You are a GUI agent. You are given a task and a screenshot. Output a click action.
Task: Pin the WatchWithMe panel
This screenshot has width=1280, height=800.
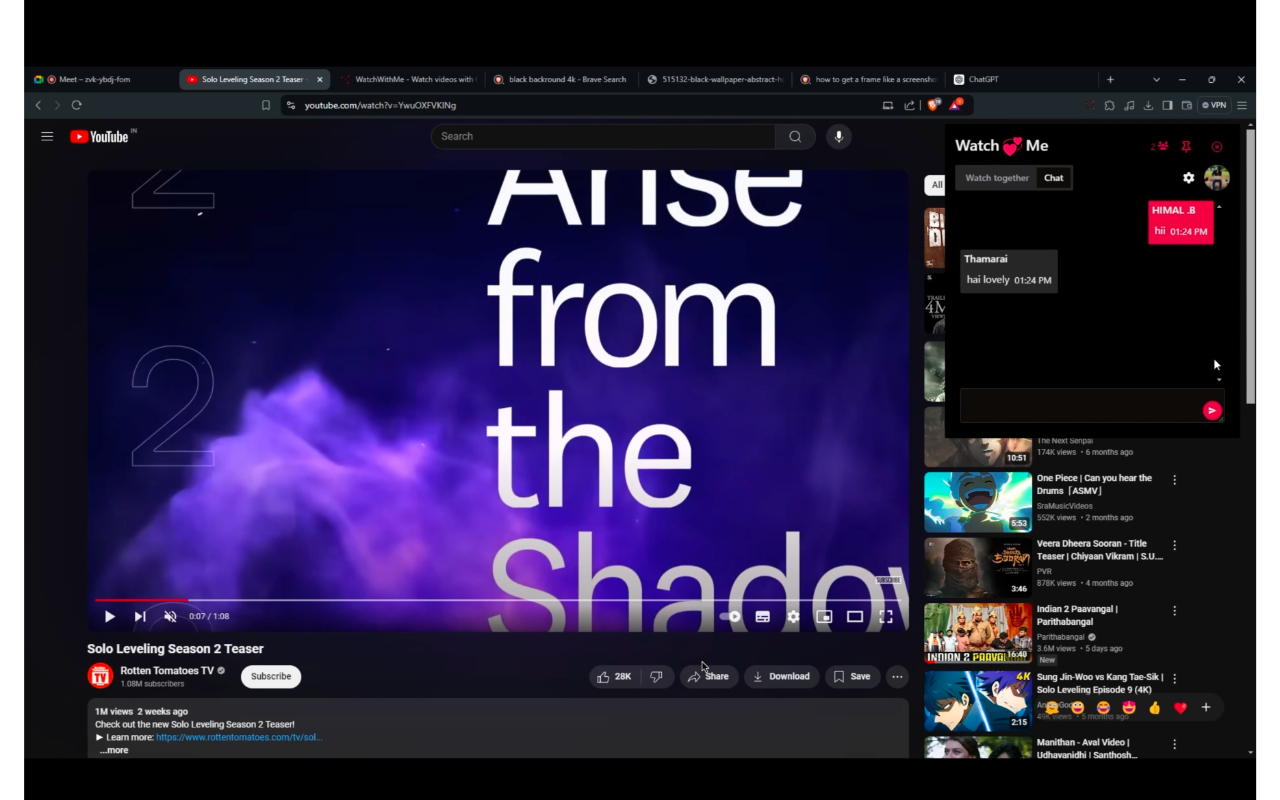tap(1186, 147)
